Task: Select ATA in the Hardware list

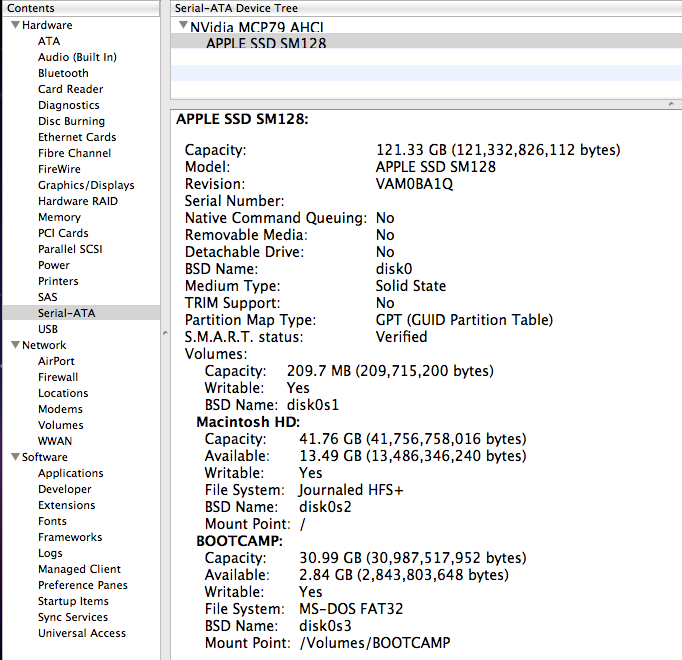Action: point(49,41)
